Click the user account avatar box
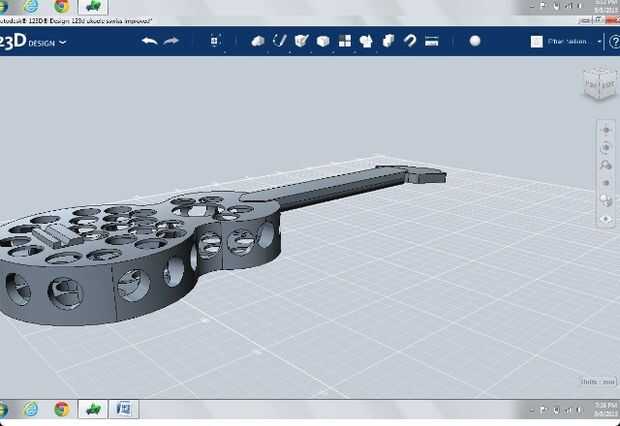This screenshot has width=620, height=426. point(537,42)
